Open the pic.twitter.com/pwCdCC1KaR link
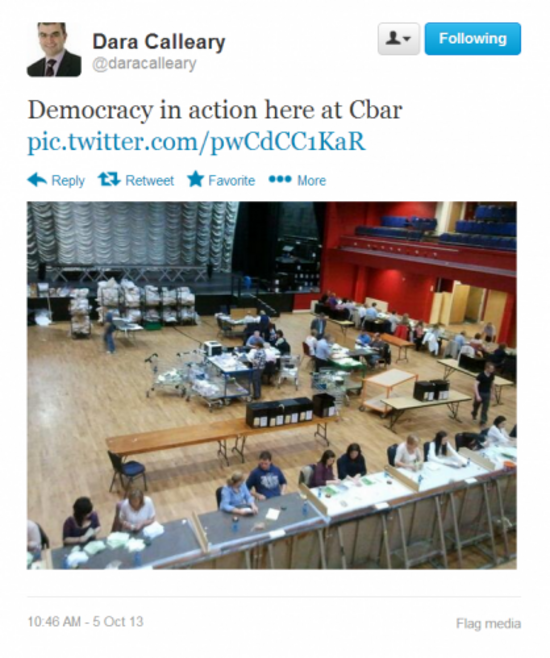This screenshot has height=658, width=550. tap(196, 141)
